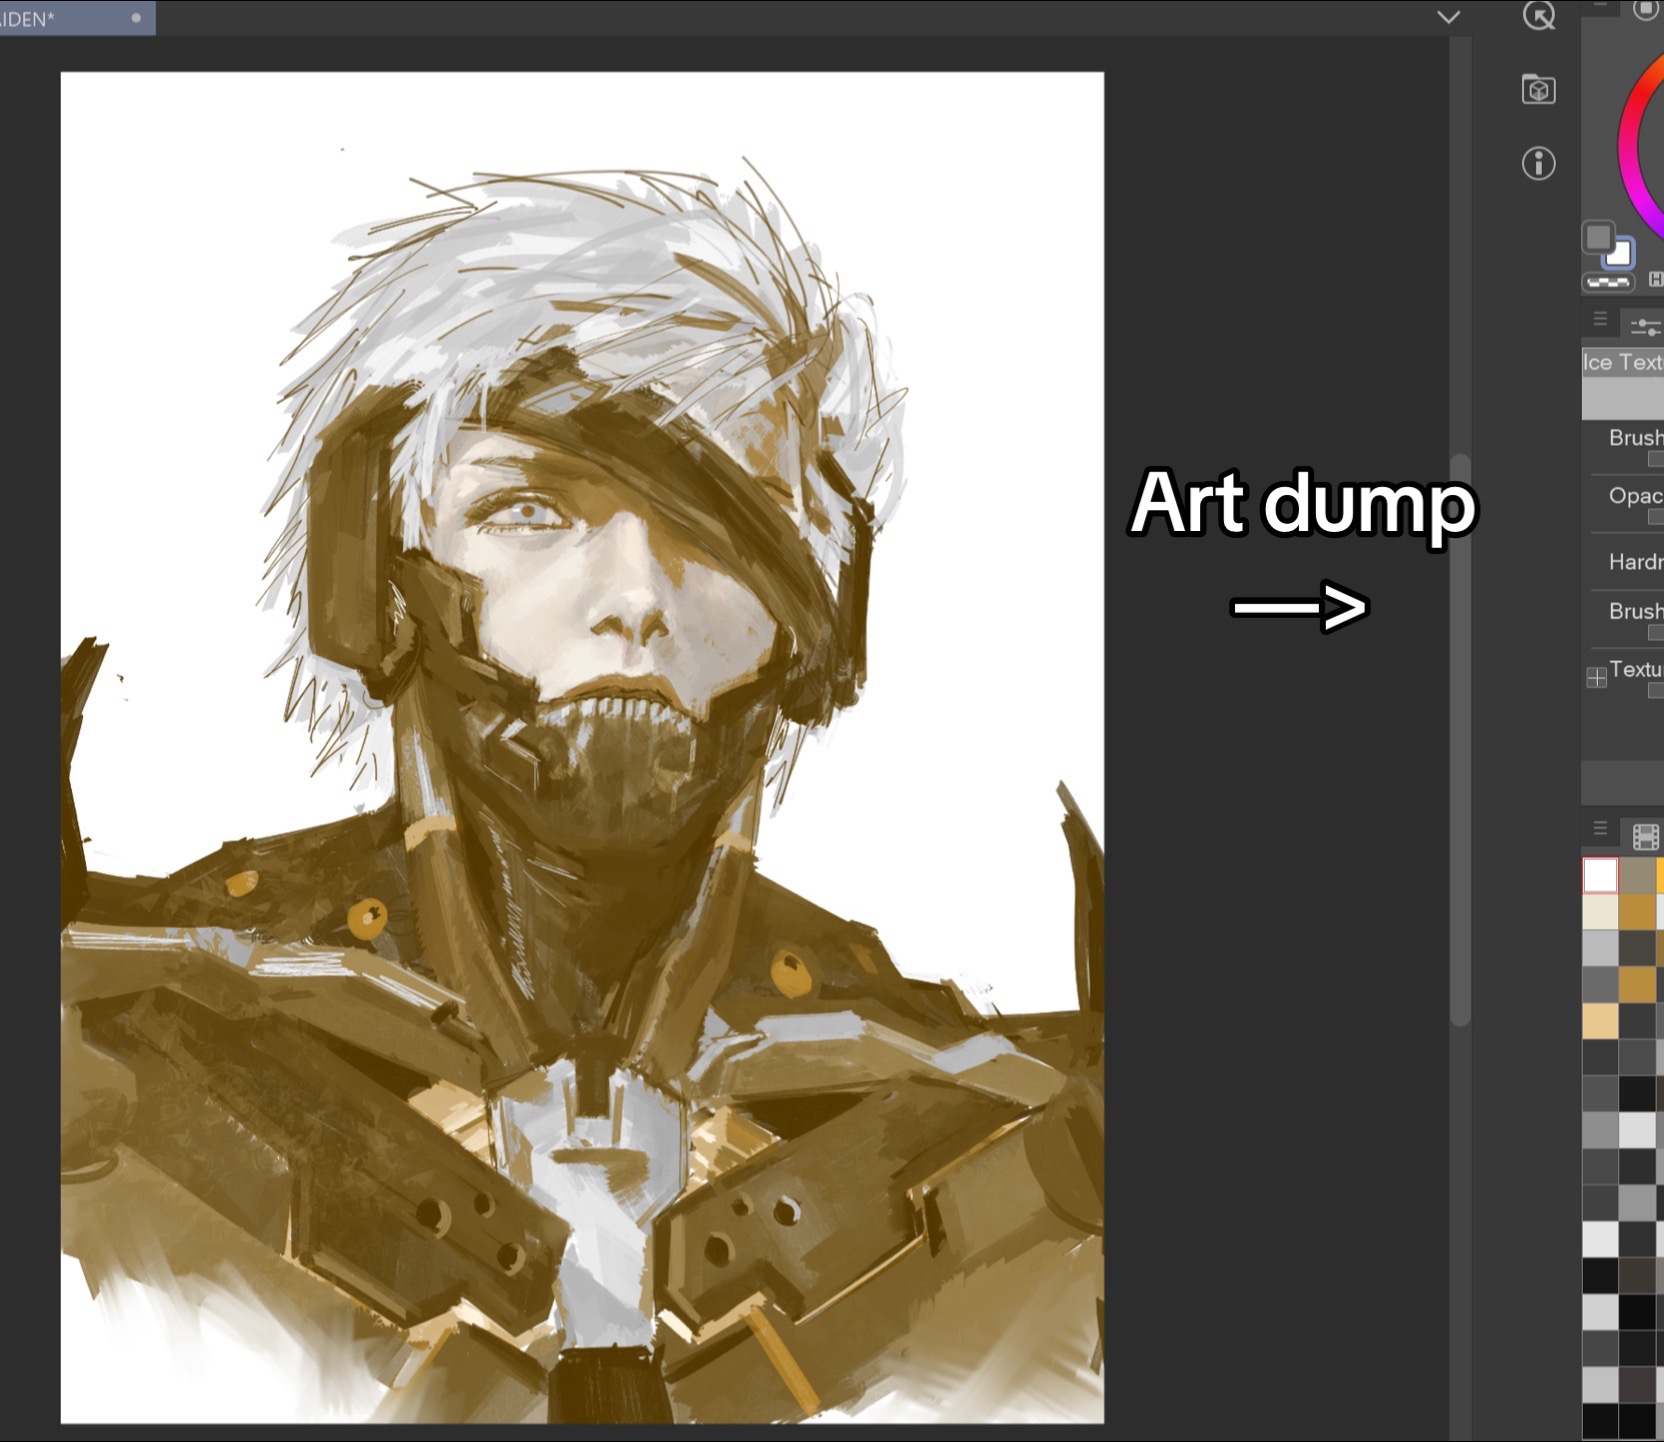The image size is (1664, 1442).
Task: Click the Brush label above Texture
Action: pos(1636,611)
